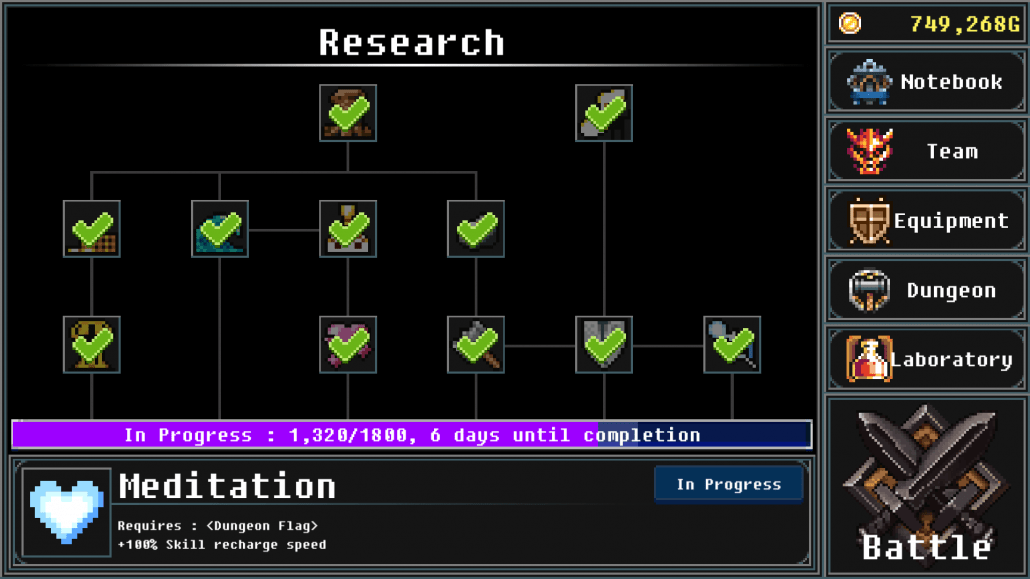Click the gold coin icon

pyautogui.click(x=849, y=24)
